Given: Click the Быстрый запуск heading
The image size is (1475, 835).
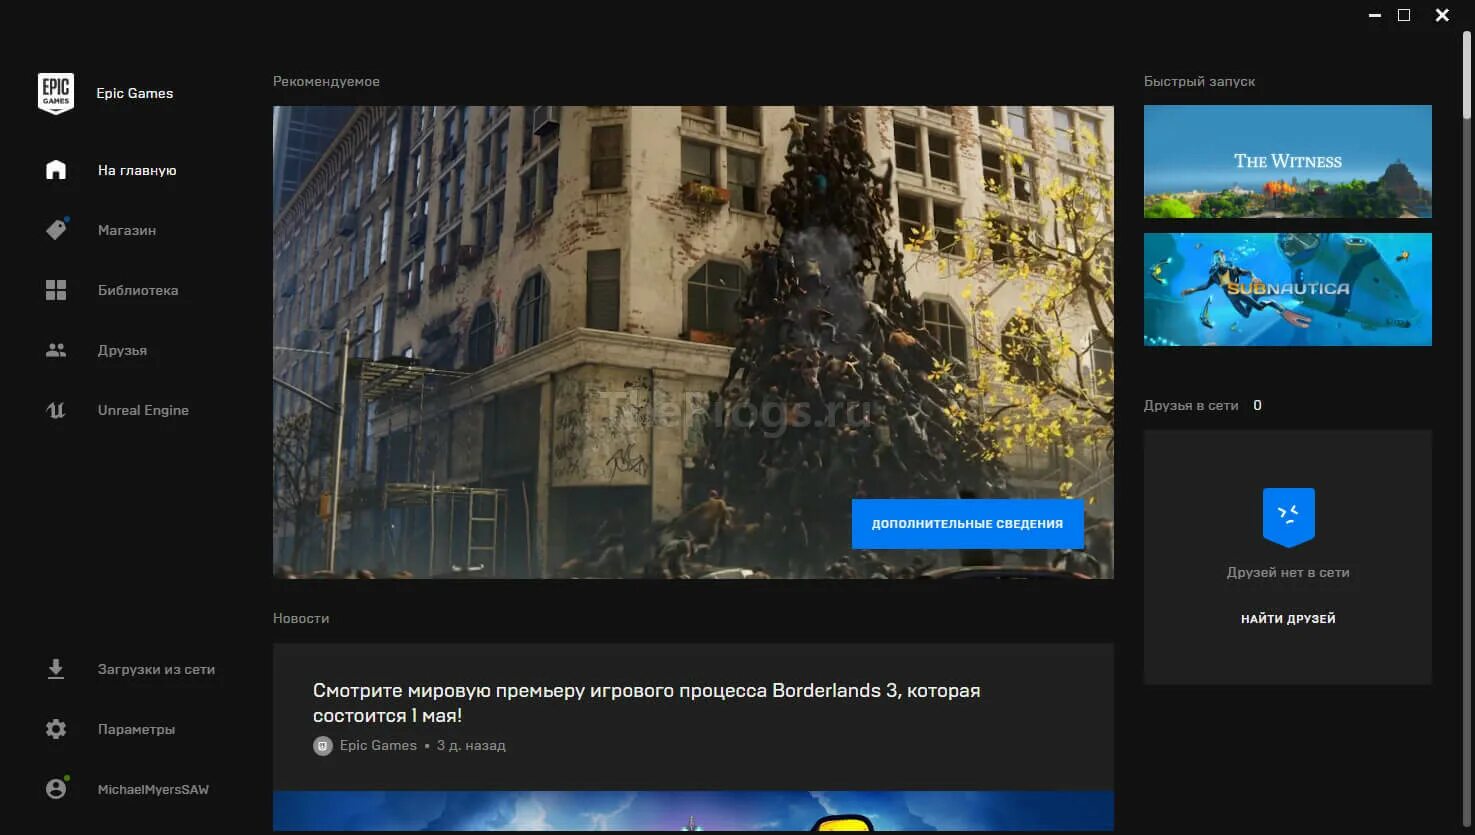Looking at the screenshot, I should point(1199,81).
